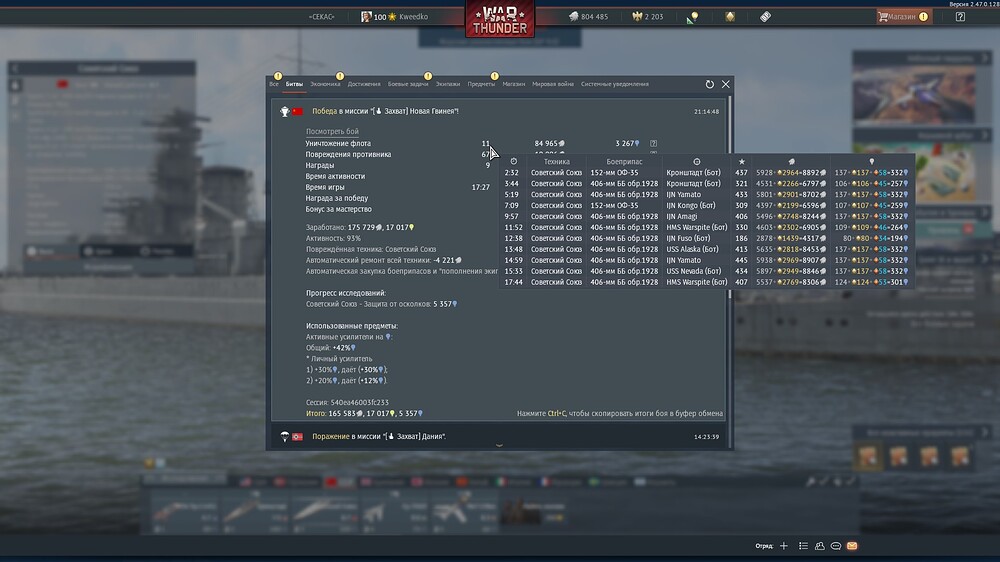Select the 5:19 IJN Yamato row

[707, 195]
